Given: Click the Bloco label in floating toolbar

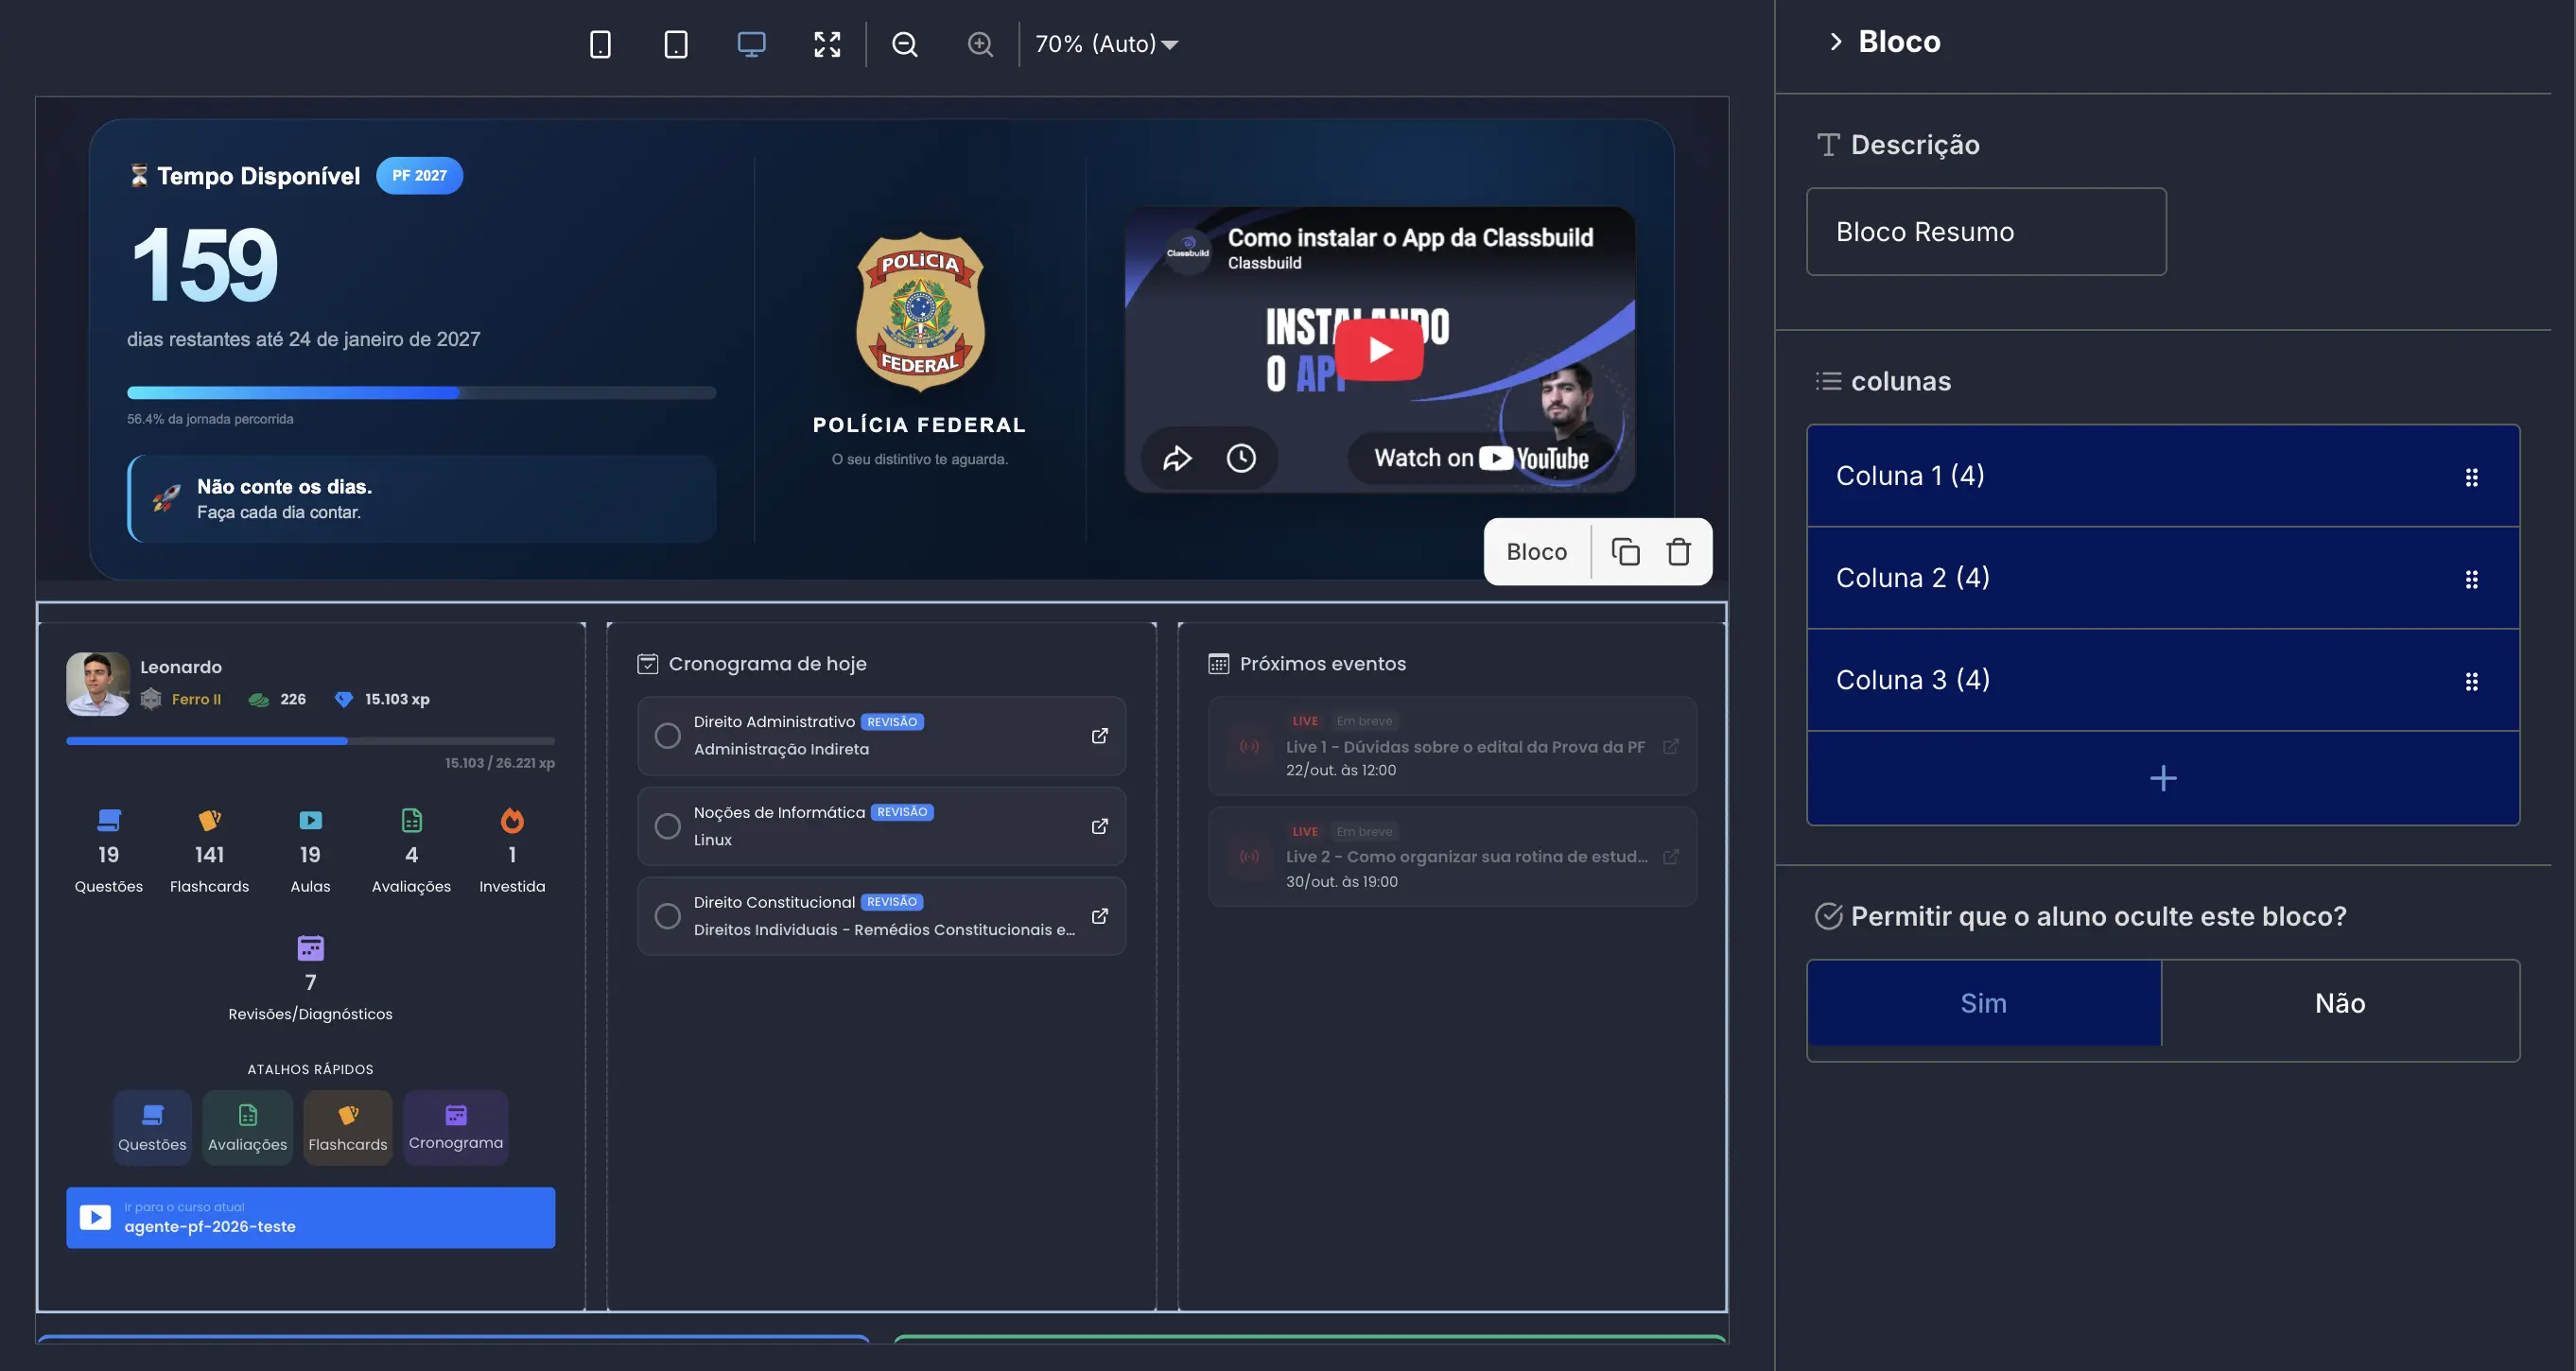Looking at the screenshot, I should 1536,552.
